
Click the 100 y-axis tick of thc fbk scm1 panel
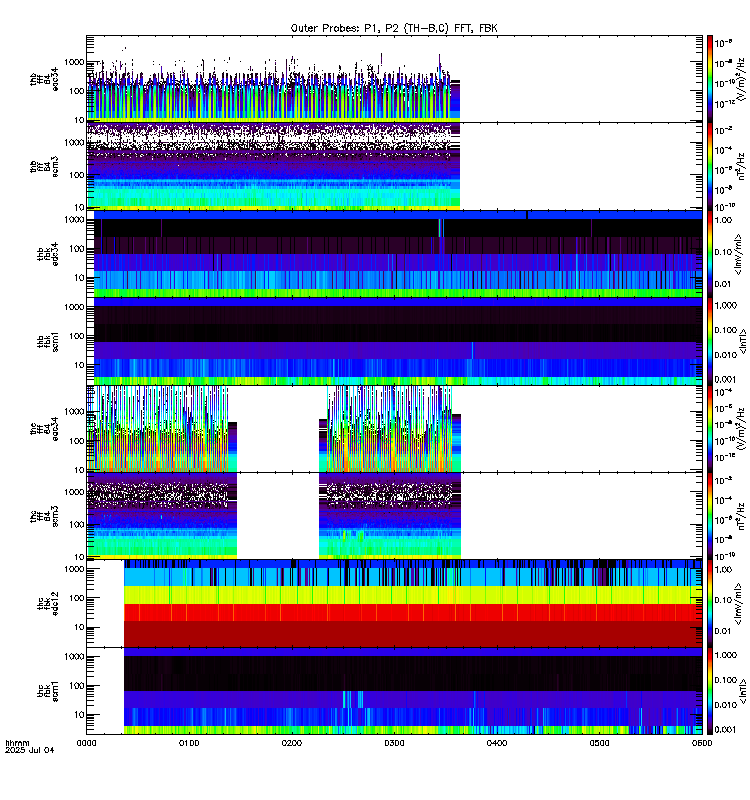(x=77, y=686)
